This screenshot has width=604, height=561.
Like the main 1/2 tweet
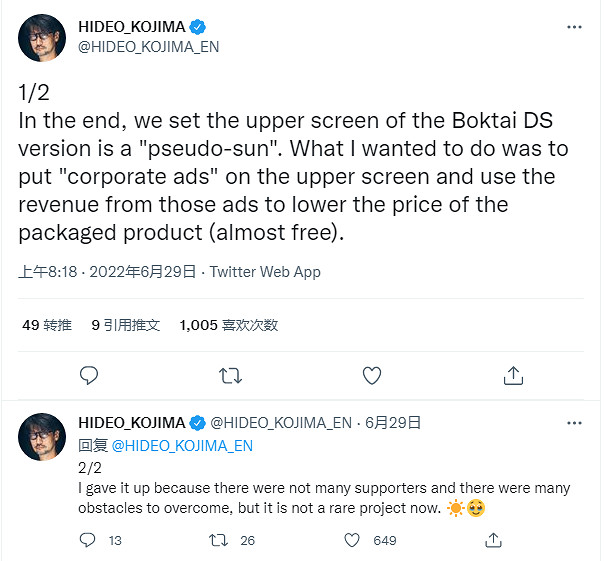[x=372, y=375]
